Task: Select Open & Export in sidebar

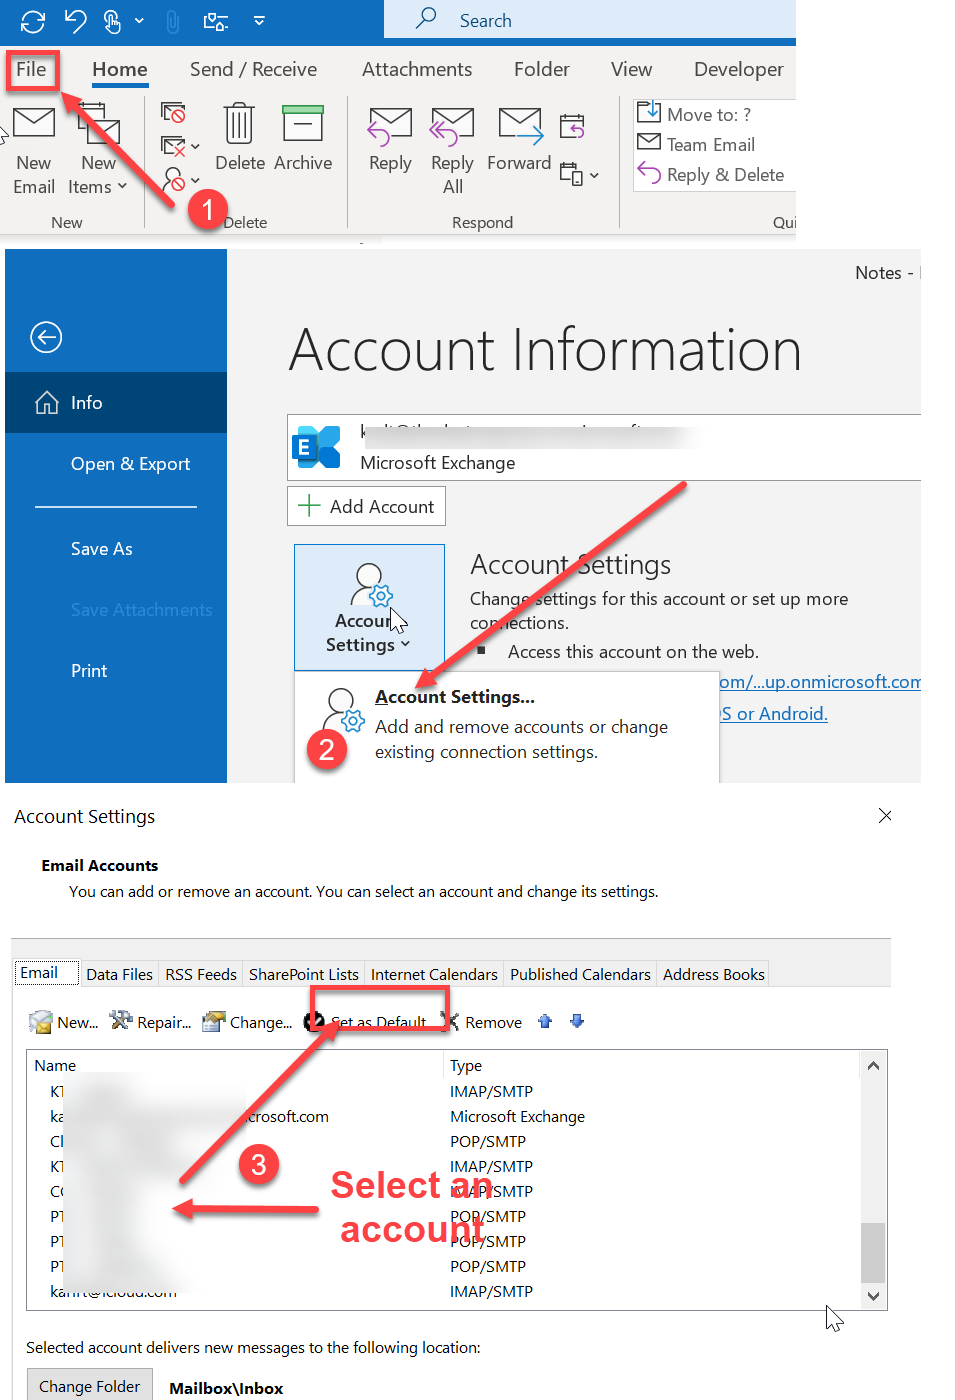Action: [x=130, y=464]
